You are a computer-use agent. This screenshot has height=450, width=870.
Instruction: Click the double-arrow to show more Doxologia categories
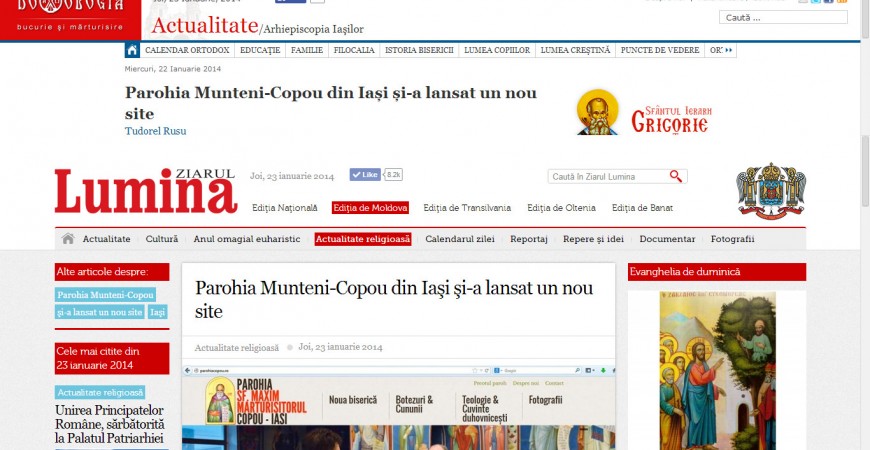pos(729,50)
